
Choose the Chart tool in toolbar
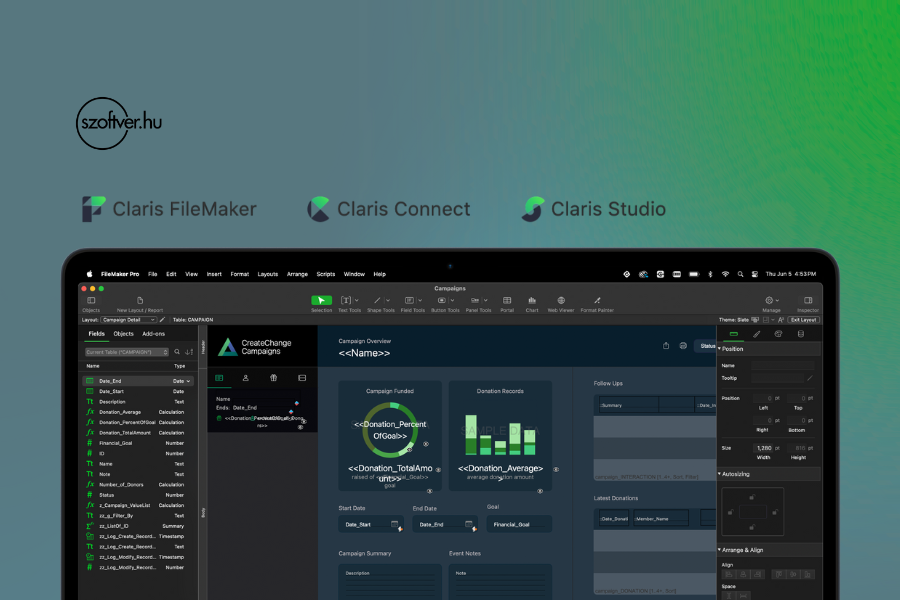(532, 300)
